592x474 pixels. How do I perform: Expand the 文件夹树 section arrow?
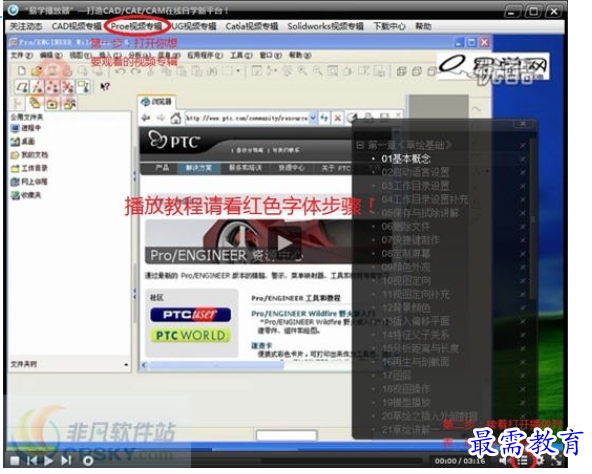coord(126,364)
